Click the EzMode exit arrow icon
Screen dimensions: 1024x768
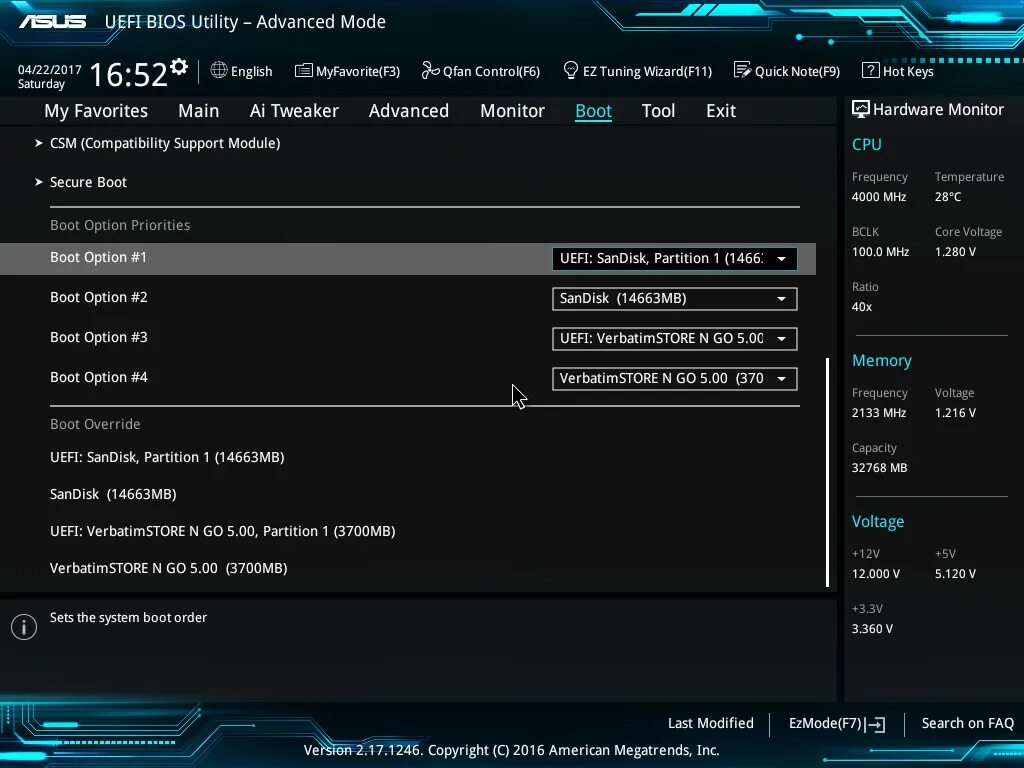pos(875,724)
